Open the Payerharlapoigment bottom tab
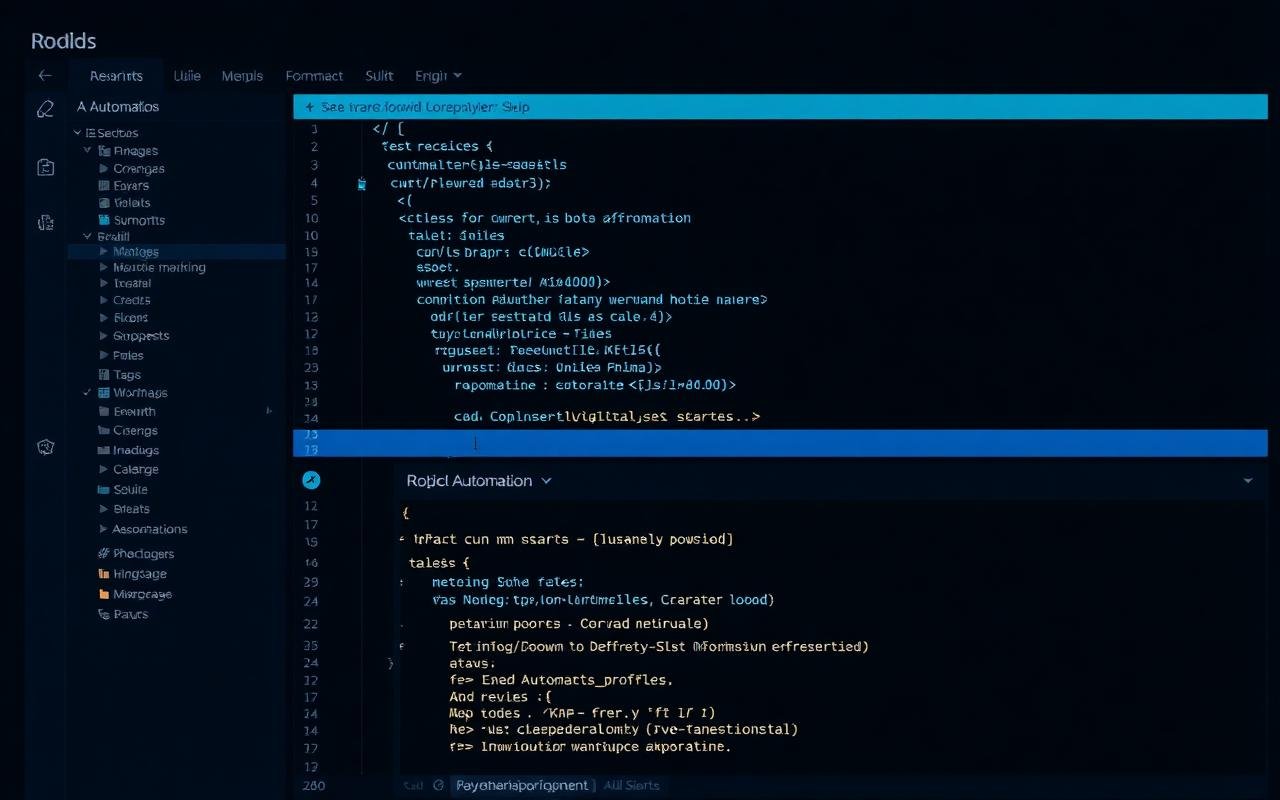1280x800 pixels. click(x=523, y=785)
